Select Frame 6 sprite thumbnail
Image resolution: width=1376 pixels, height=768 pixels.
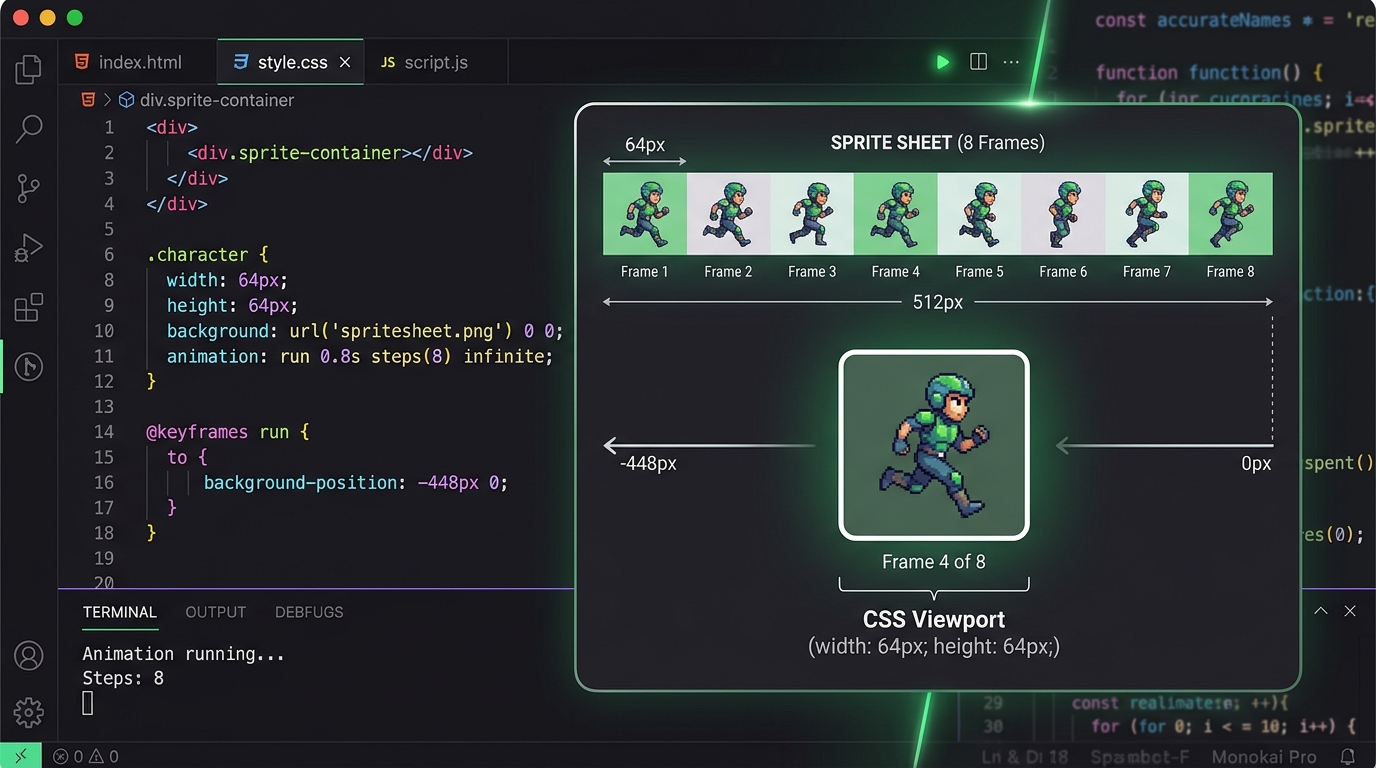click(1063, 214)
